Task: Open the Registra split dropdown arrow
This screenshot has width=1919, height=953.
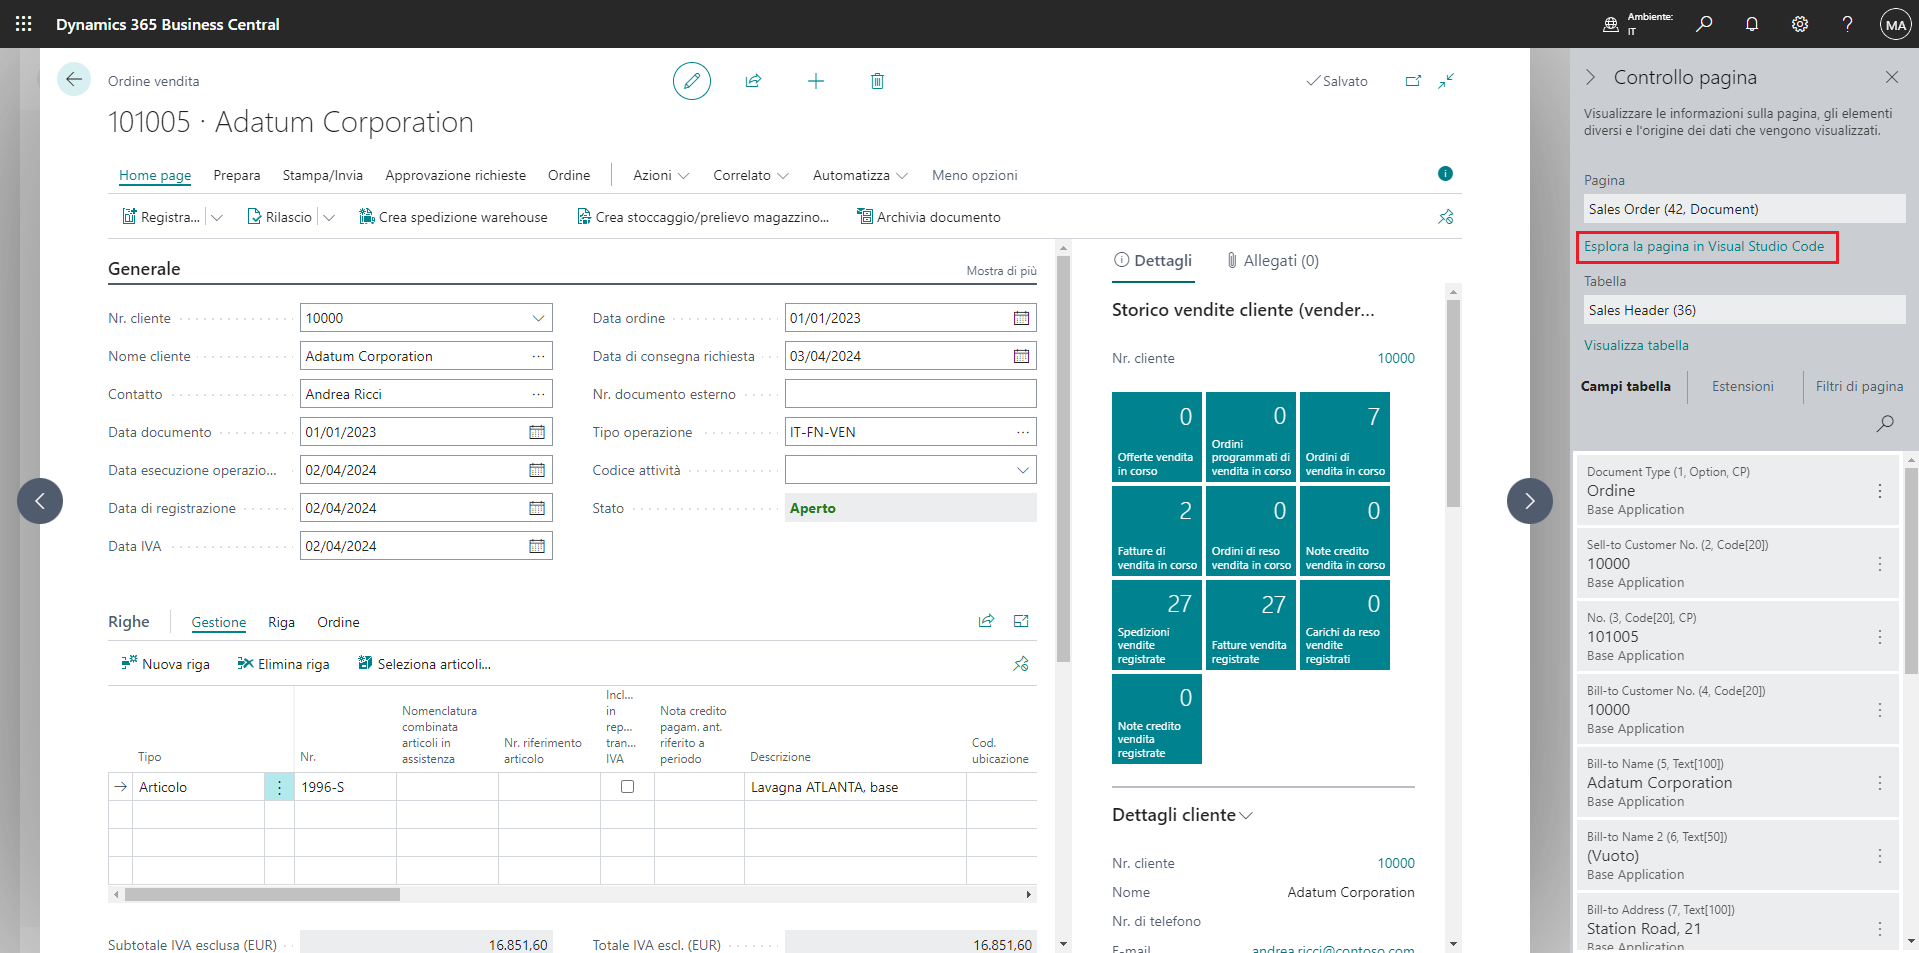Action: 216,217
